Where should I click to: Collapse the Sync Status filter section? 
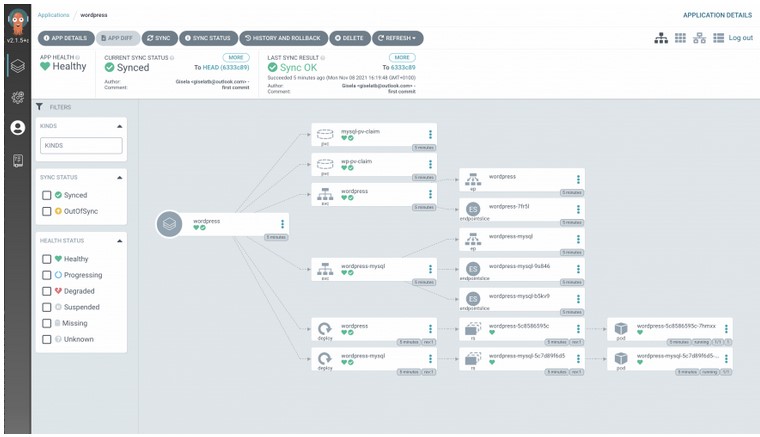[119, 178]
